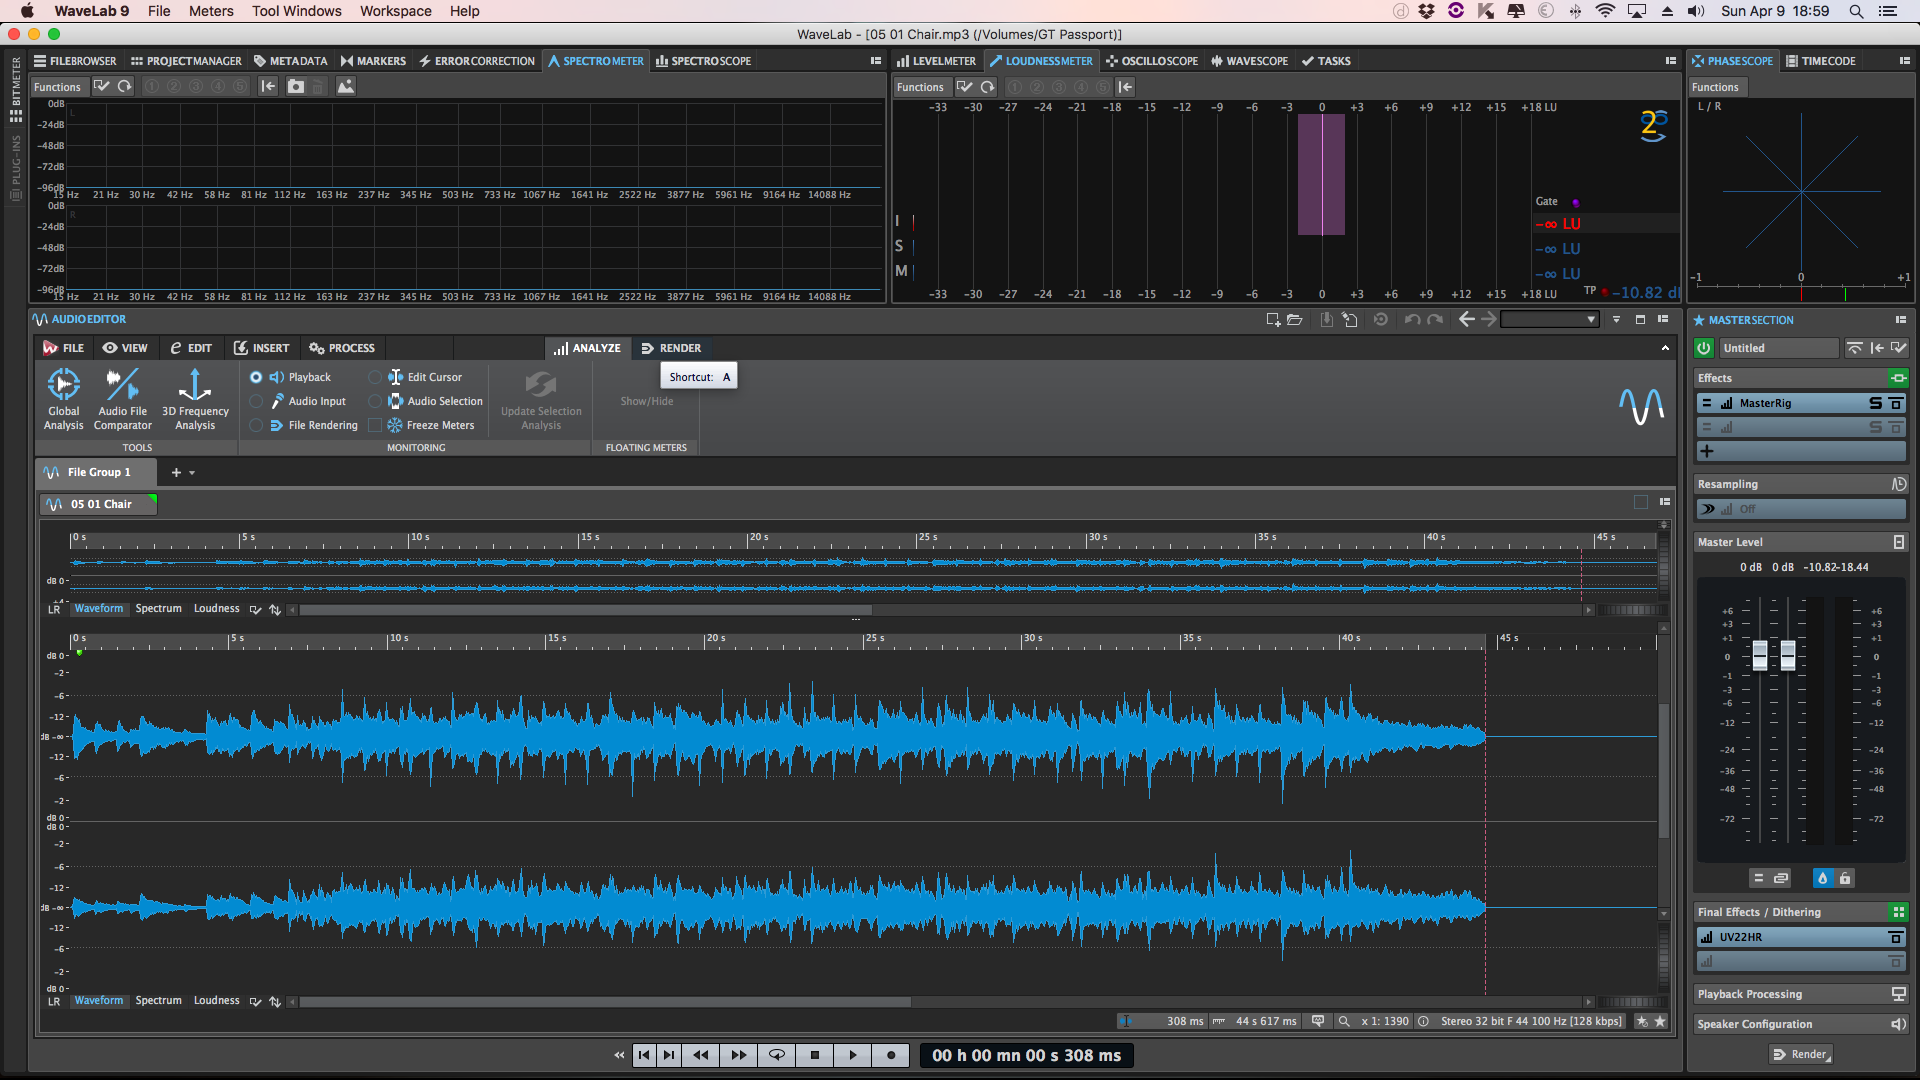Switch to the Process tab
Image resolution: width=1920 pixels, height=1080 pixels.
[x=342, y=348]
